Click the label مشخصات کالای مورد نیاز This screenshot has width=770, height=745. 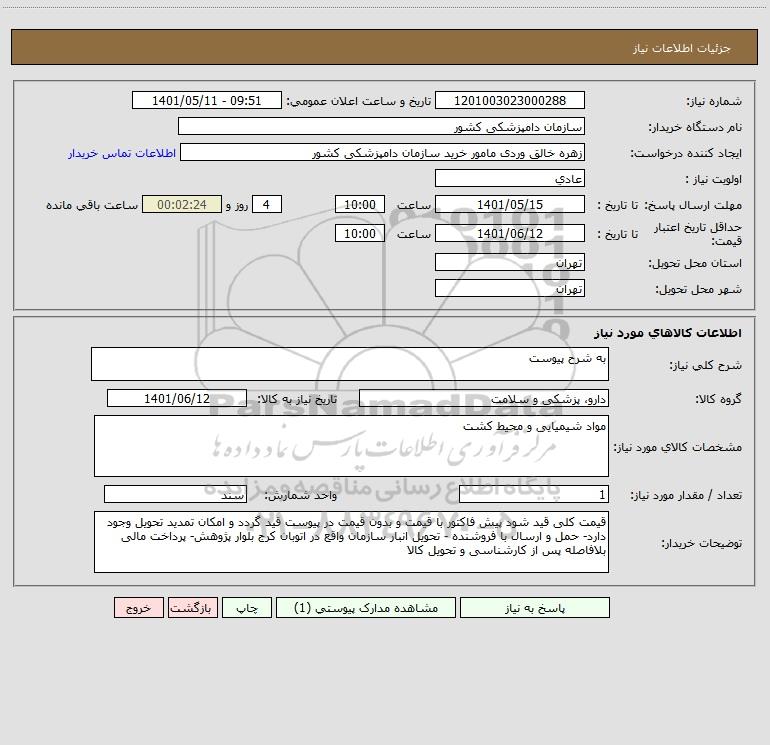tap(678, 447)
